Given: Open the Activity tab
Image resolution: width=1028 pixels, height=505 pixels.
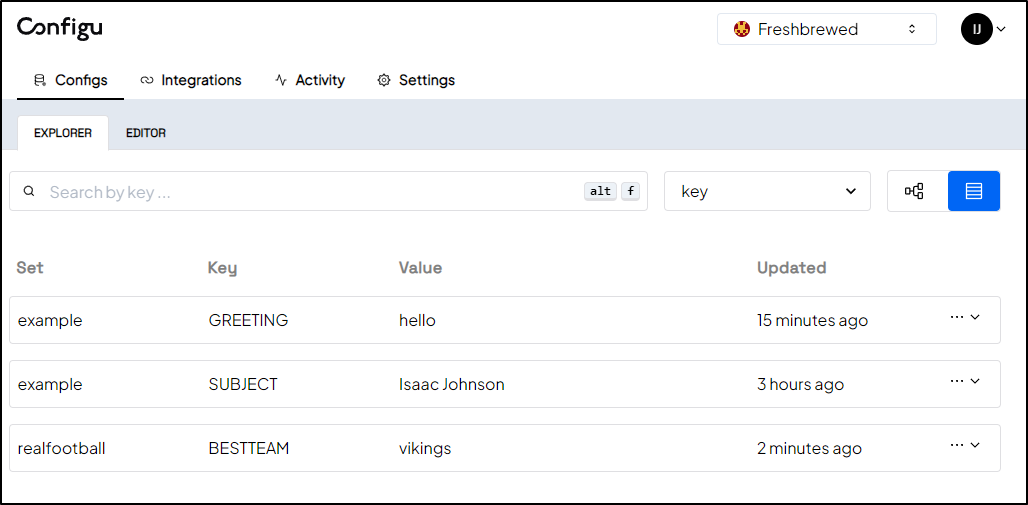Looking at the screenshot, I should click(x=310, y=80).
